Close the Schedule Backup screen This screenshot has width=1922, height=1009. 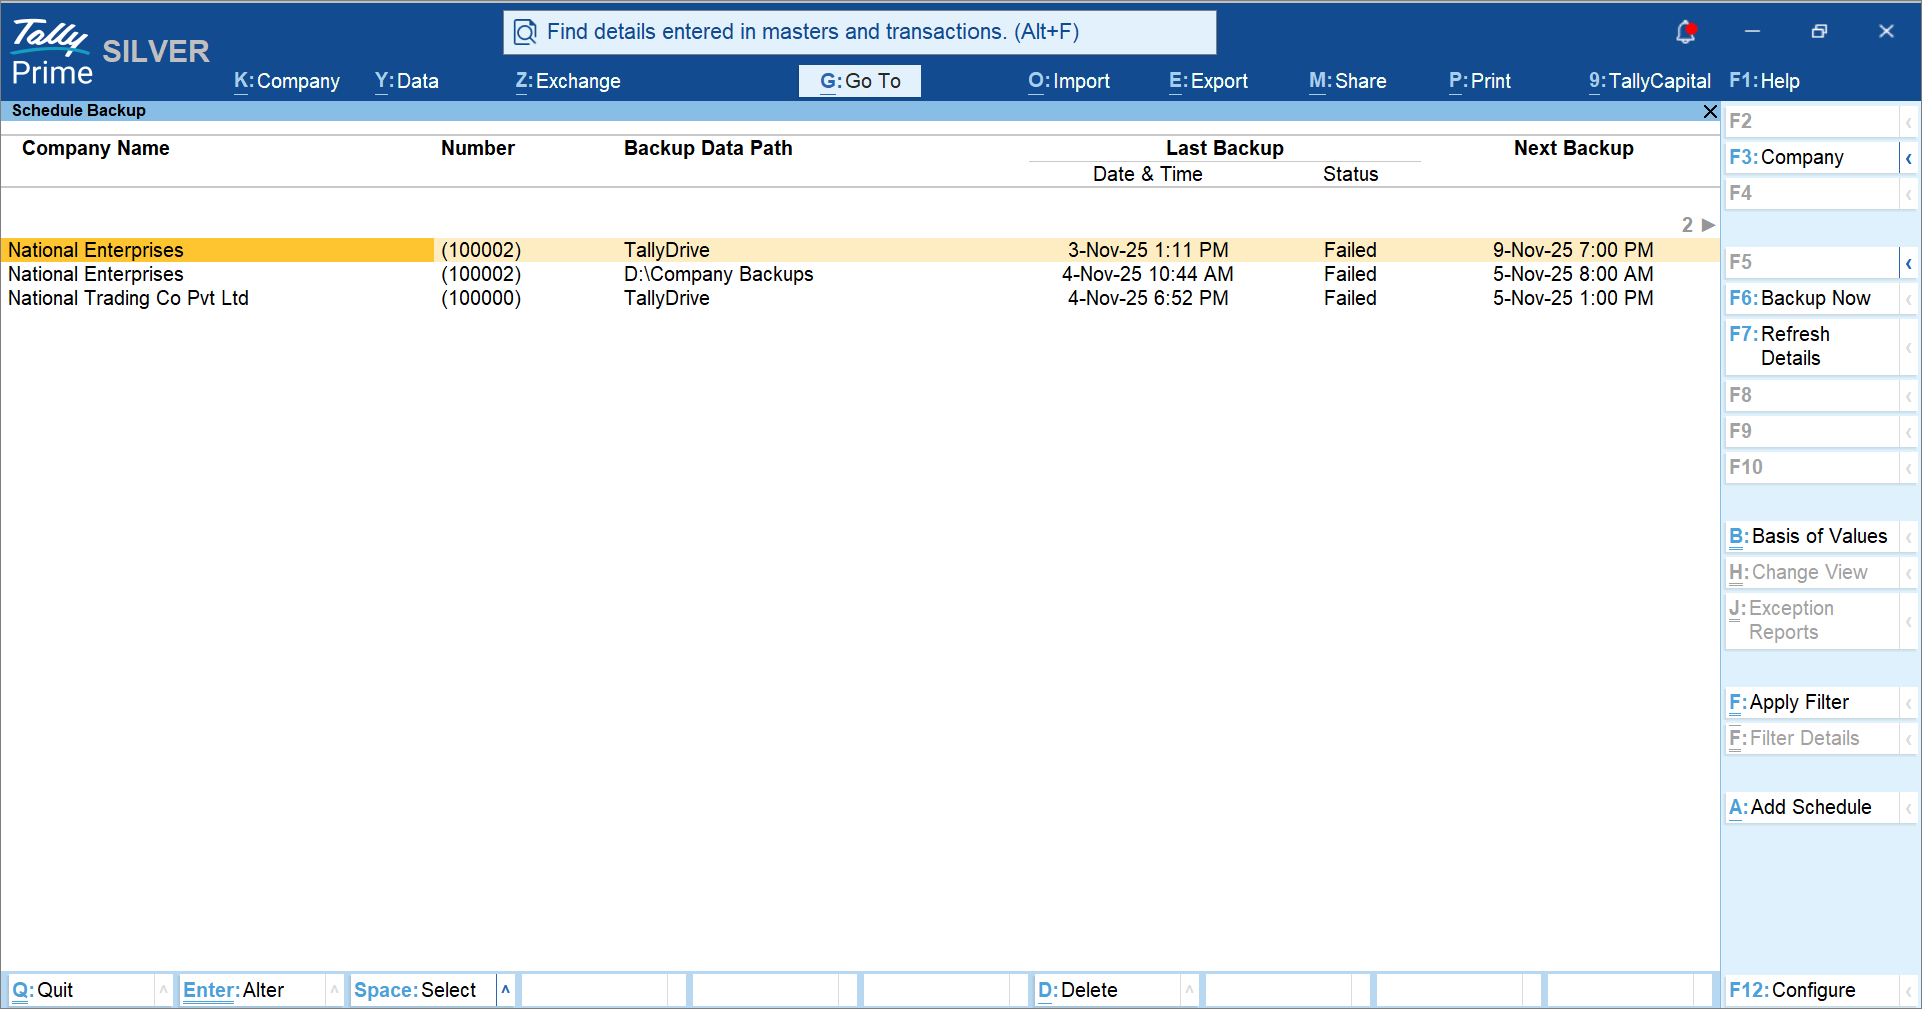point(1709,111)
